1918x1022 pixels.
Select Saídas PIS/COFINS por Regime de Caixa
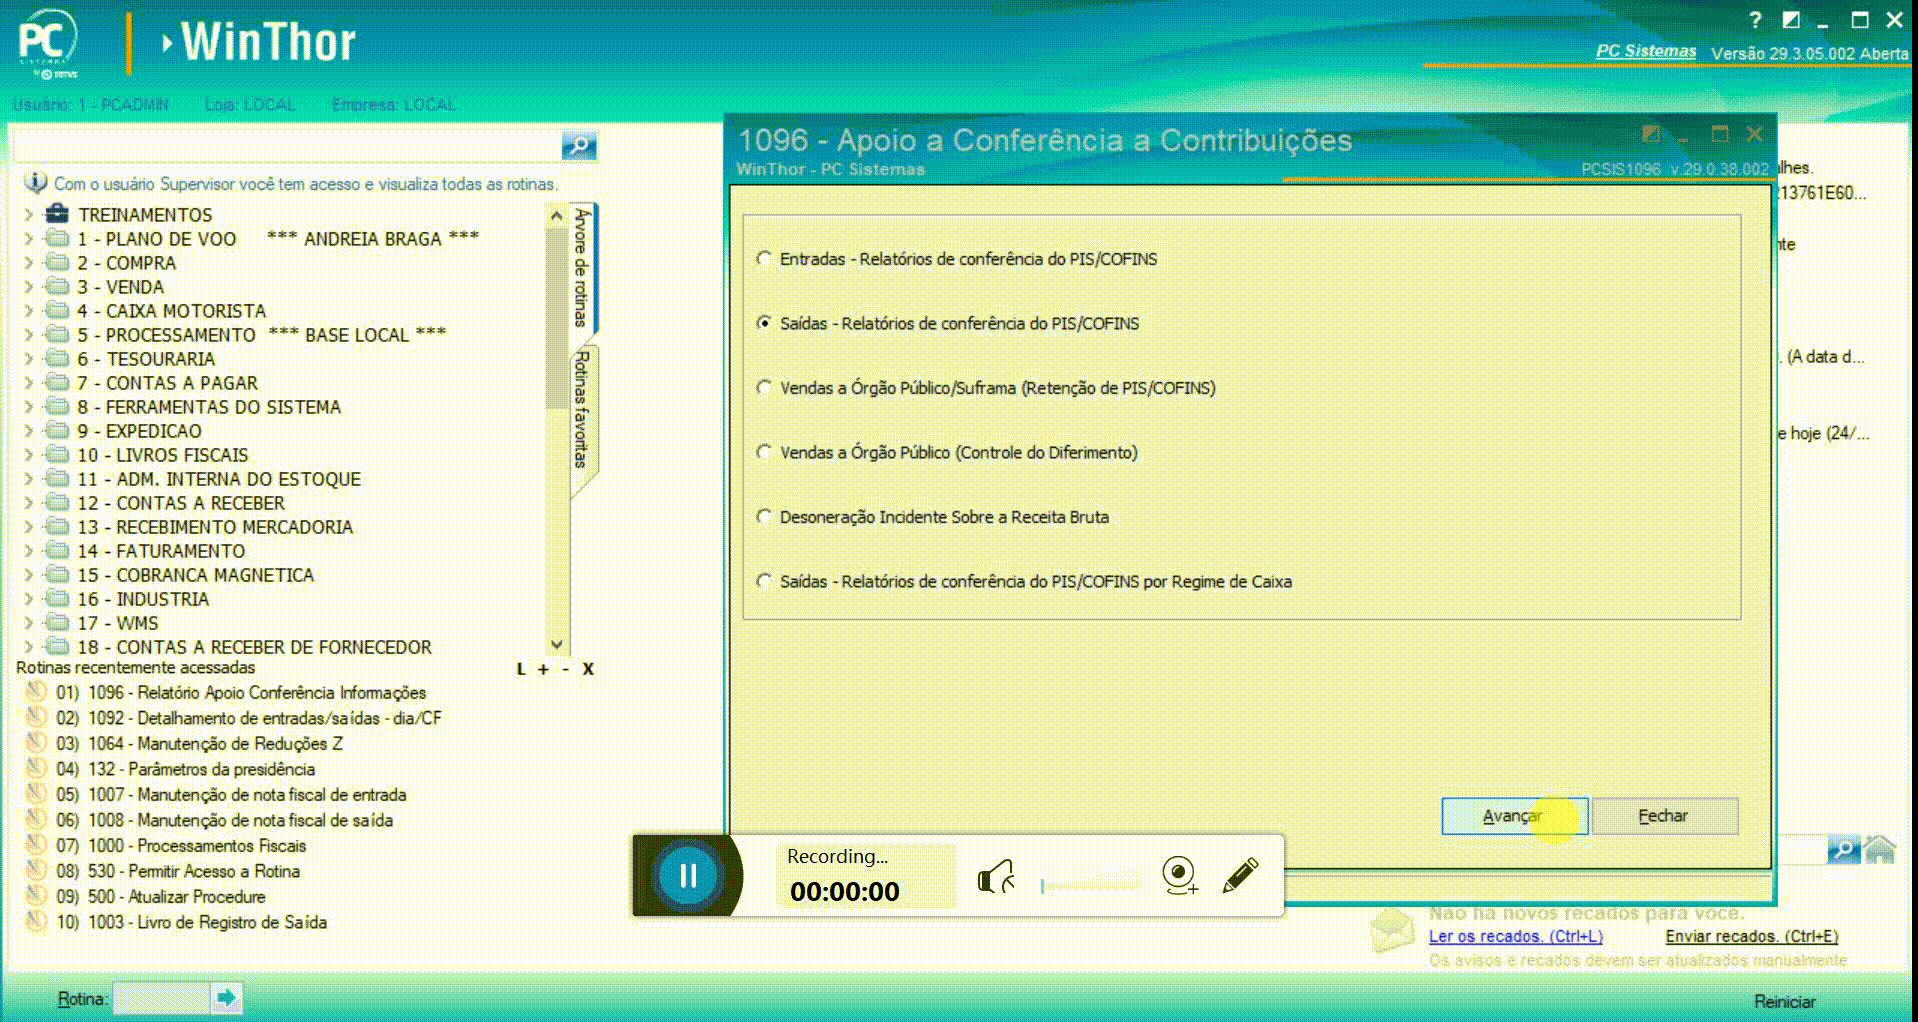[x=764, y=581]
